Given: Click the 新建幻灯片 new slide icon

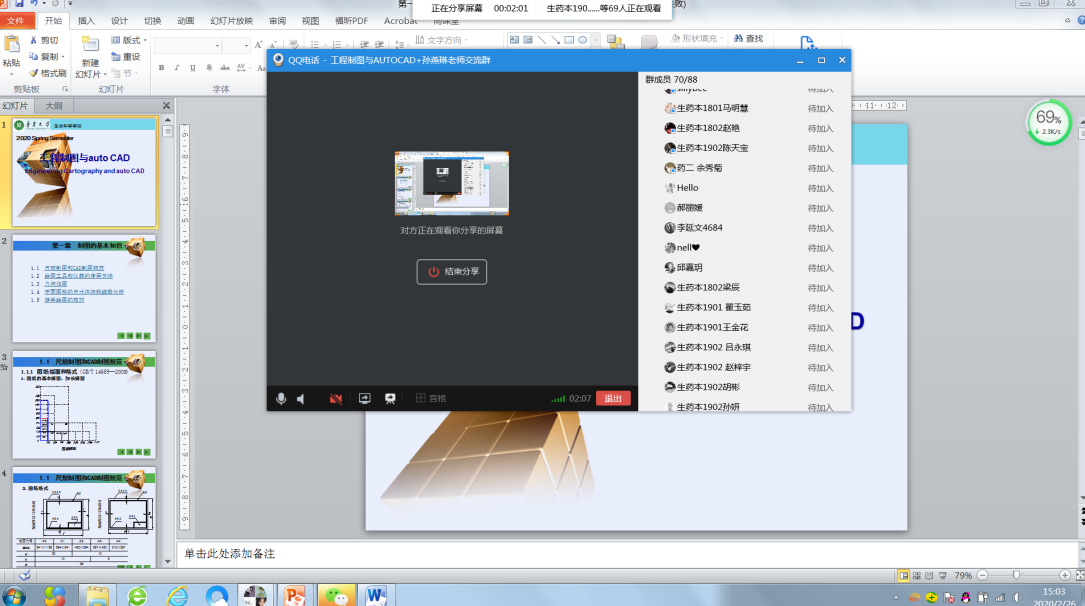Looking at the screenshot, I should (x=91, y=46).
